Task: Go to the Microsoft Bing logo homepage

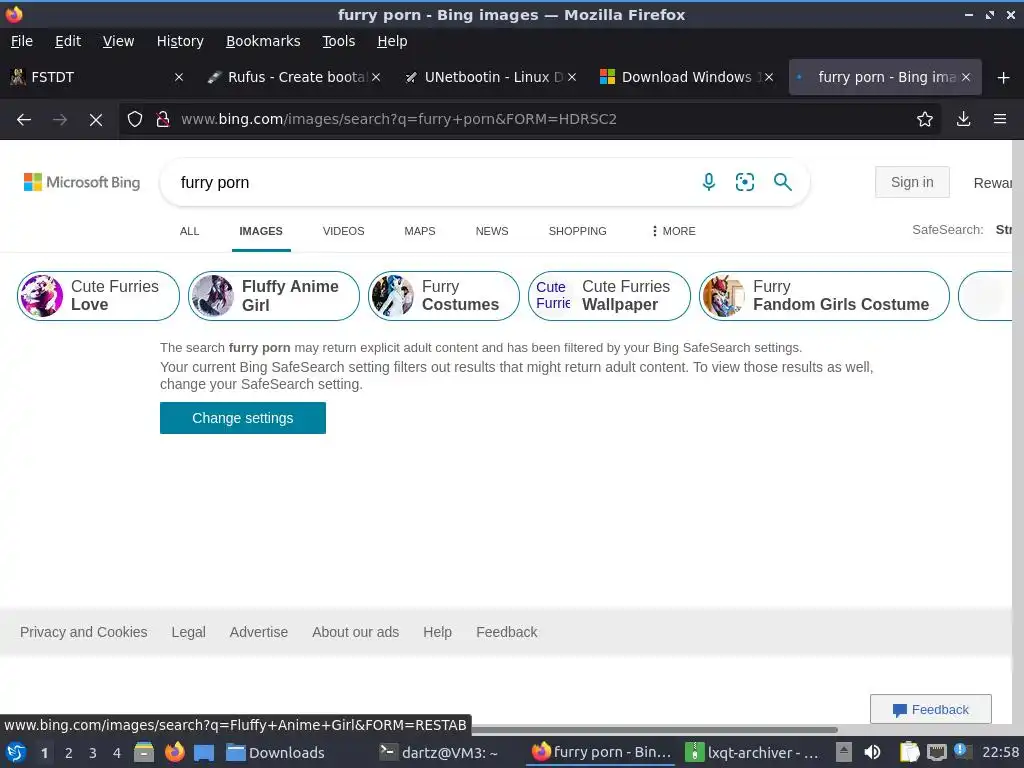Action: (82, 182)
